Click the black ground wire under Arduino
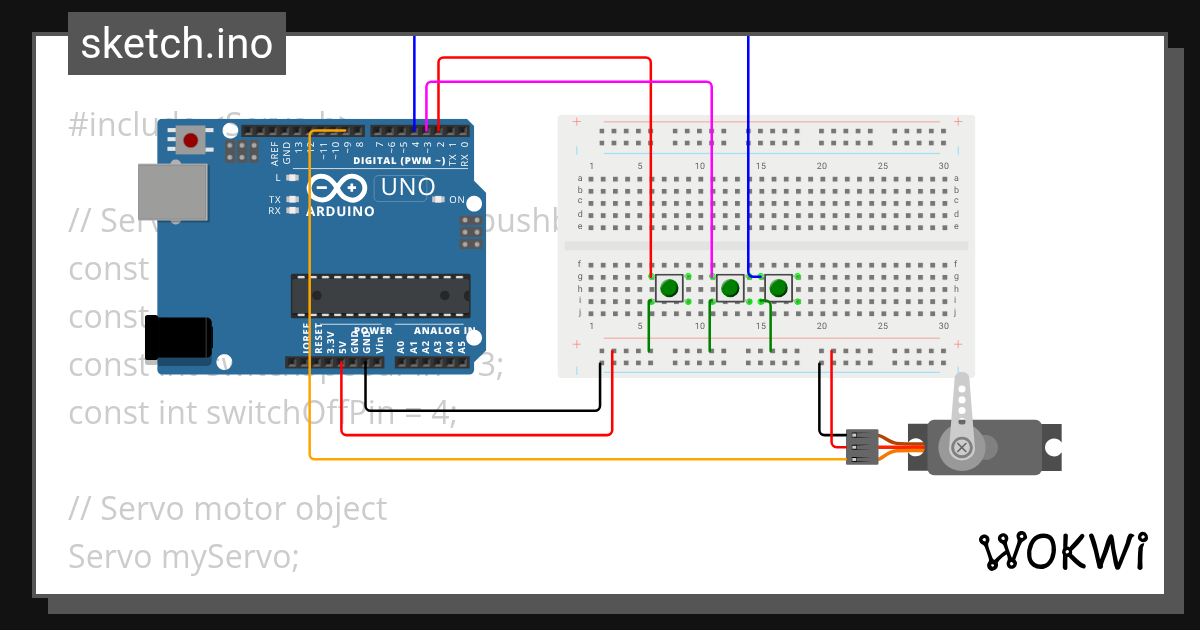 point(480,410)
